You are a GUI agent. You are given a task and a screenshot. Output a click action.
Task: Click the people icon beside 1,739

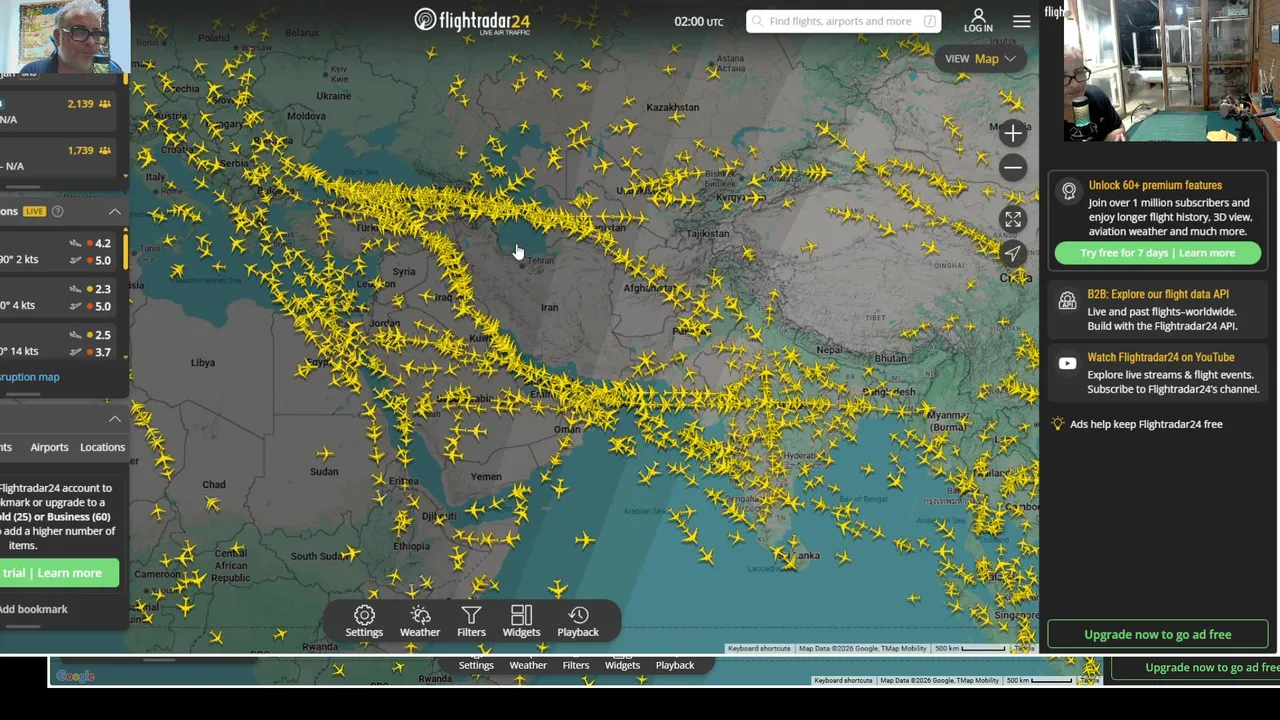[x=105, y=151]
